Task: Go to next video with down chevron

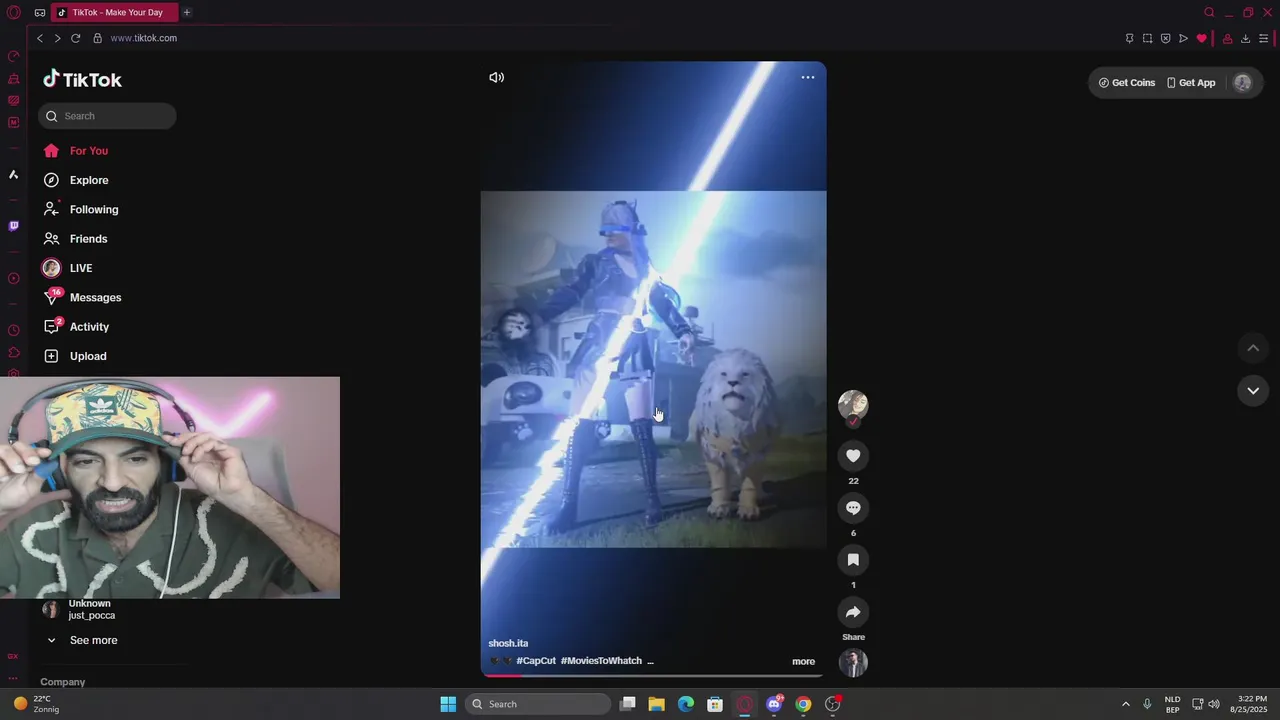Action: pos(1253,391)
